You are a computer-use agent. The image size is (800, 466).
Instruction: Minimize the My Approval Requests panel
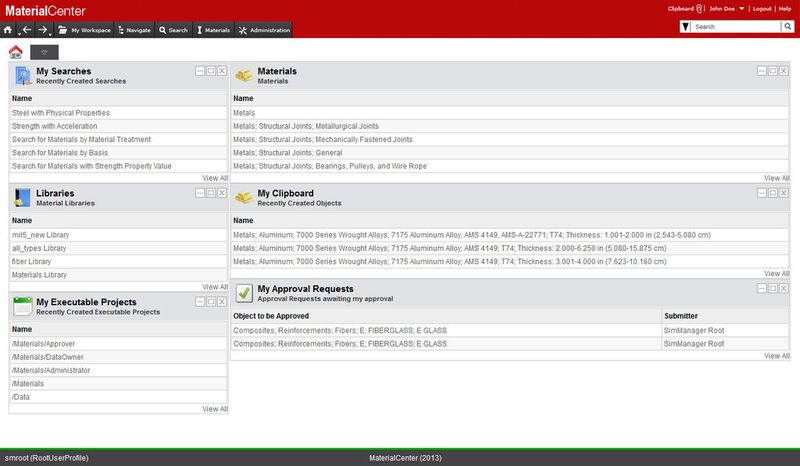[762, 288]
